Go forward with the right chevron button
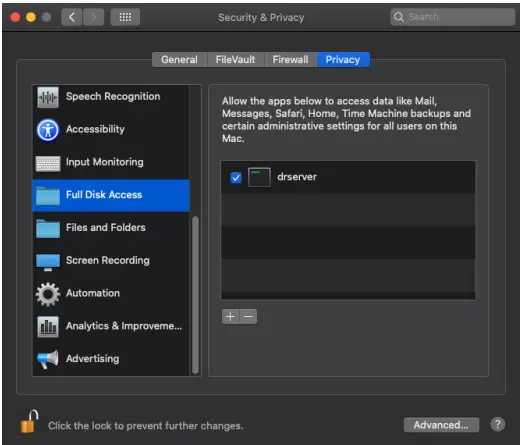The image size is (523, 445). [x=93, y=17]
